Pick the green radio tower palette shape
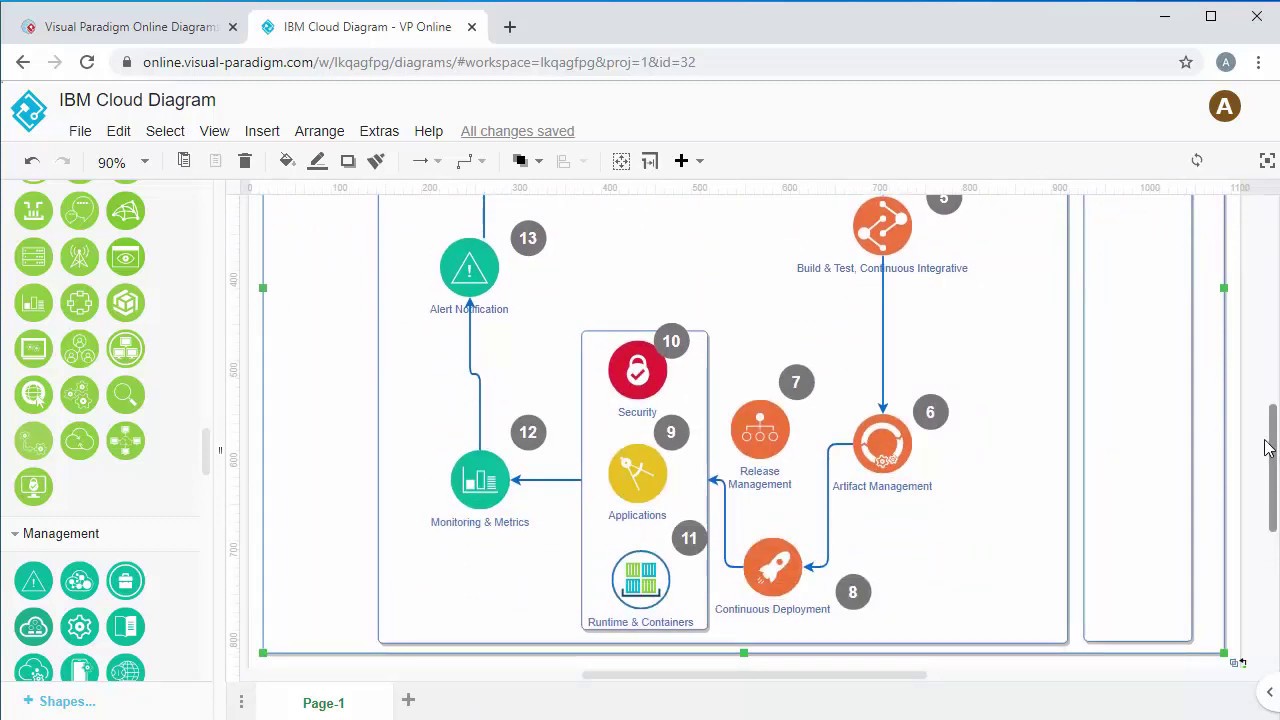1280x720 pixels. click(x=79, y=257)
